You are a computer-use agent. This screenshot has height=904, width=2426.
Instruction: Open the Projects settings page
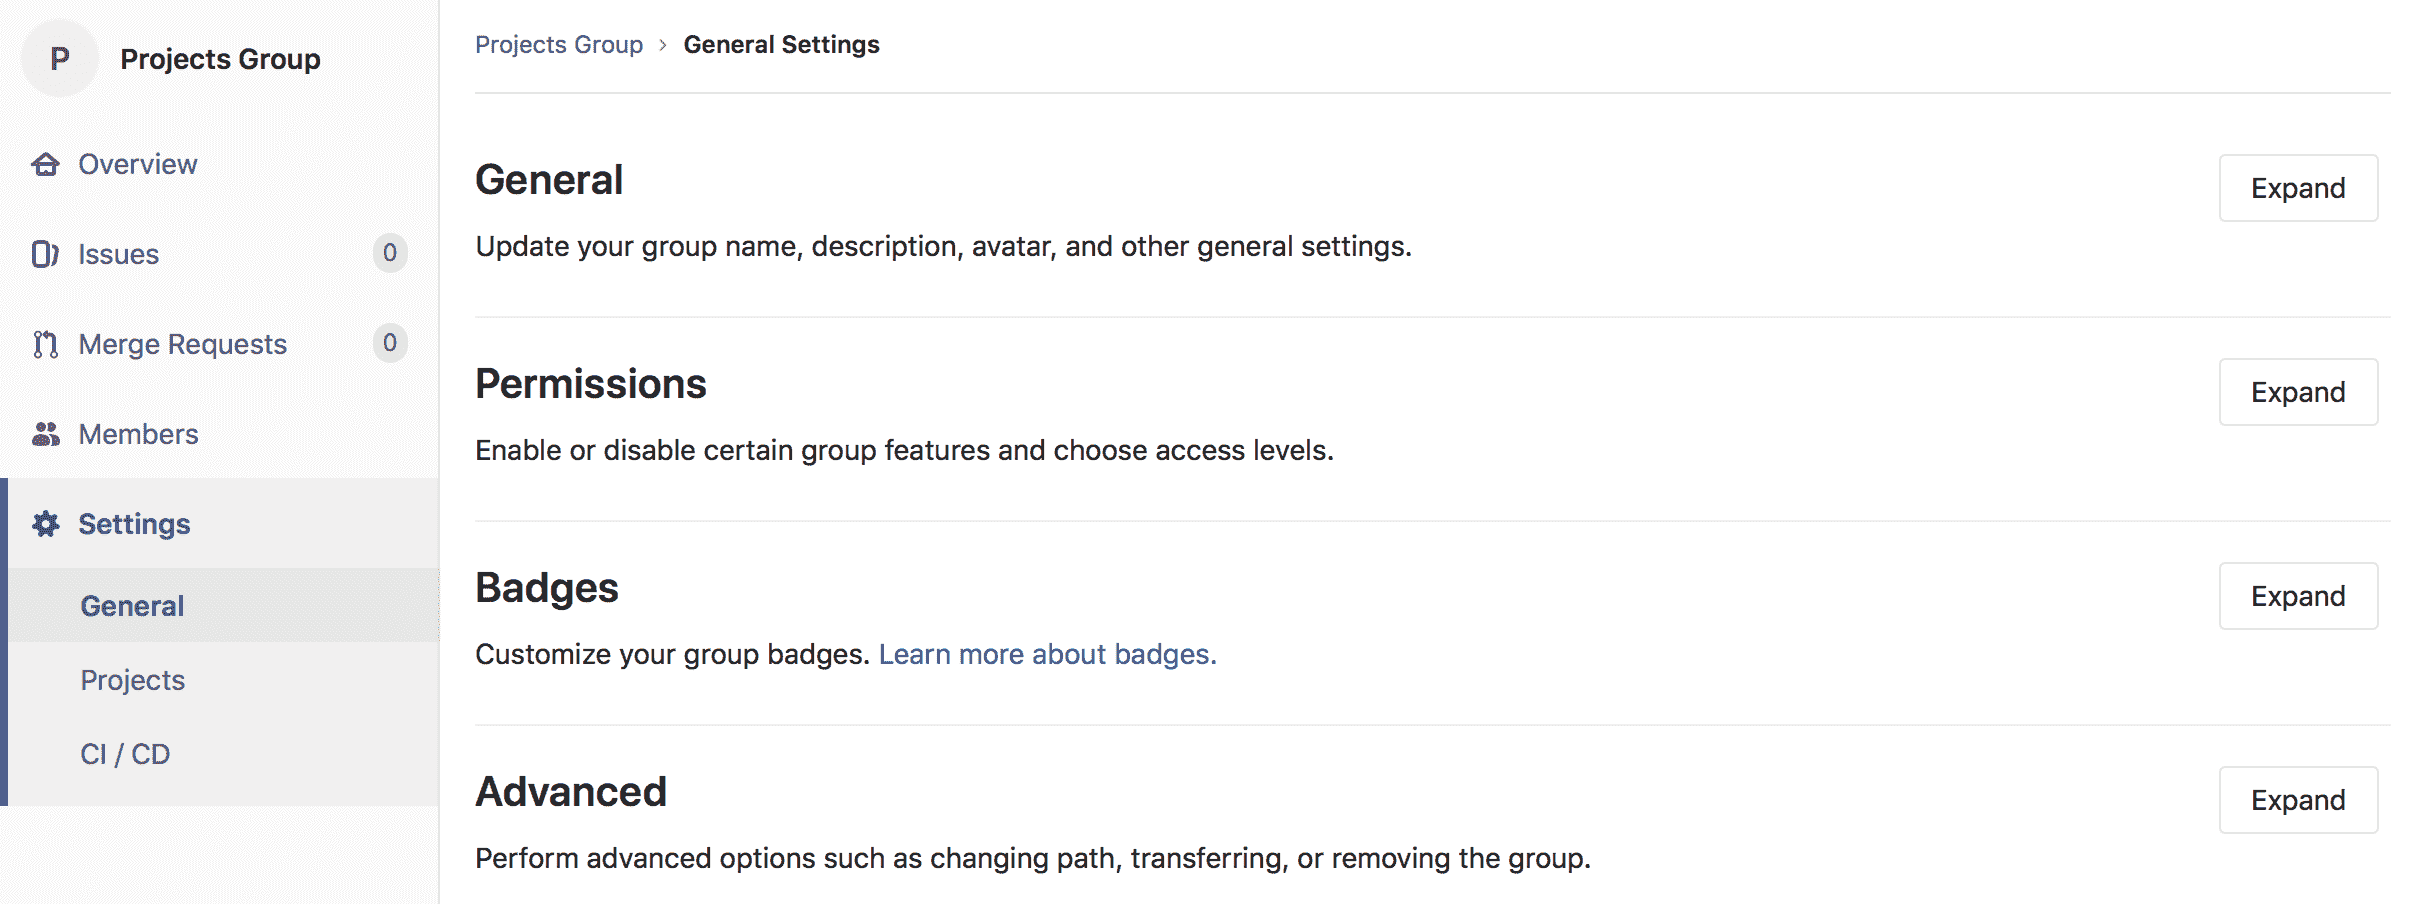[x=132, y=679]
